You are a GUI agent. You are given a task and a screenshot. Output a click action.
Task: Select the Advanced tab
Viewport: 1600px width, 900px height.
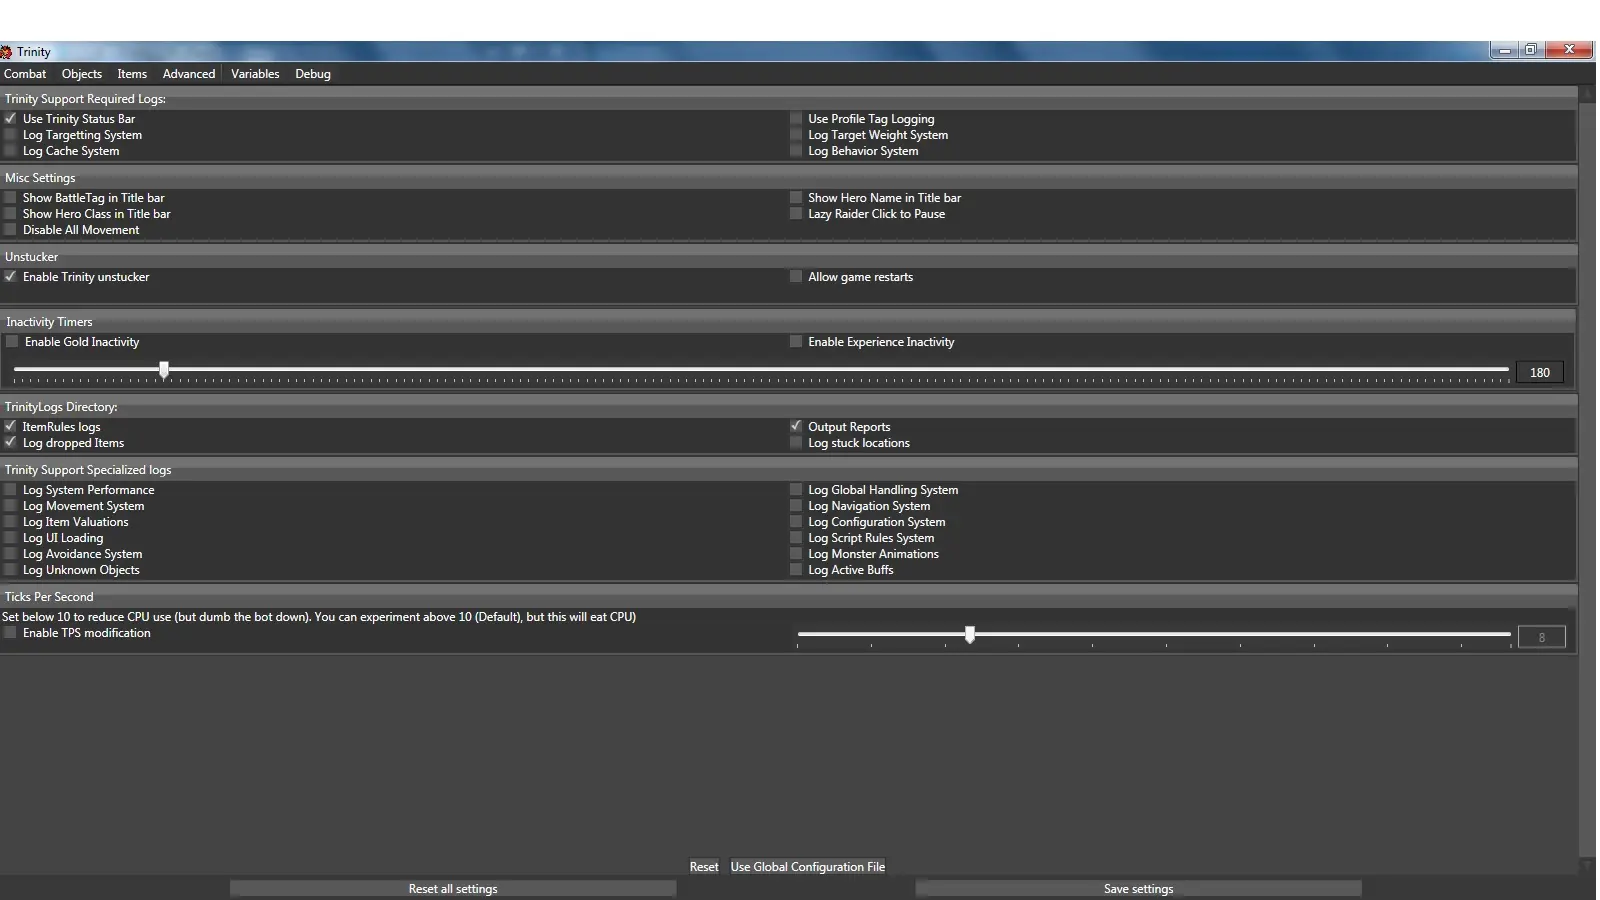tap(189, 74)
